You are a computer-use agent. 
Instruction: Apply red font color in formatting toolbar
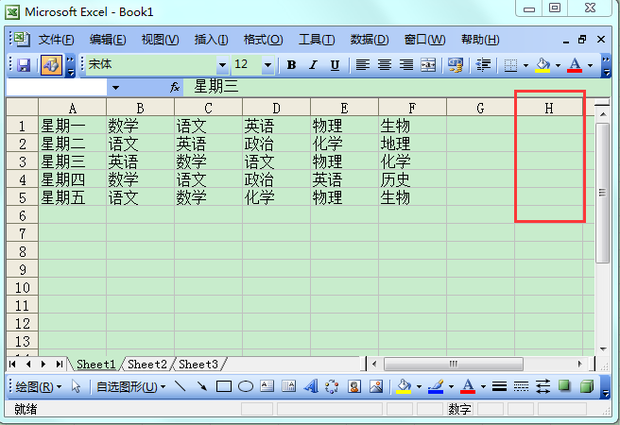pos(575,65)
